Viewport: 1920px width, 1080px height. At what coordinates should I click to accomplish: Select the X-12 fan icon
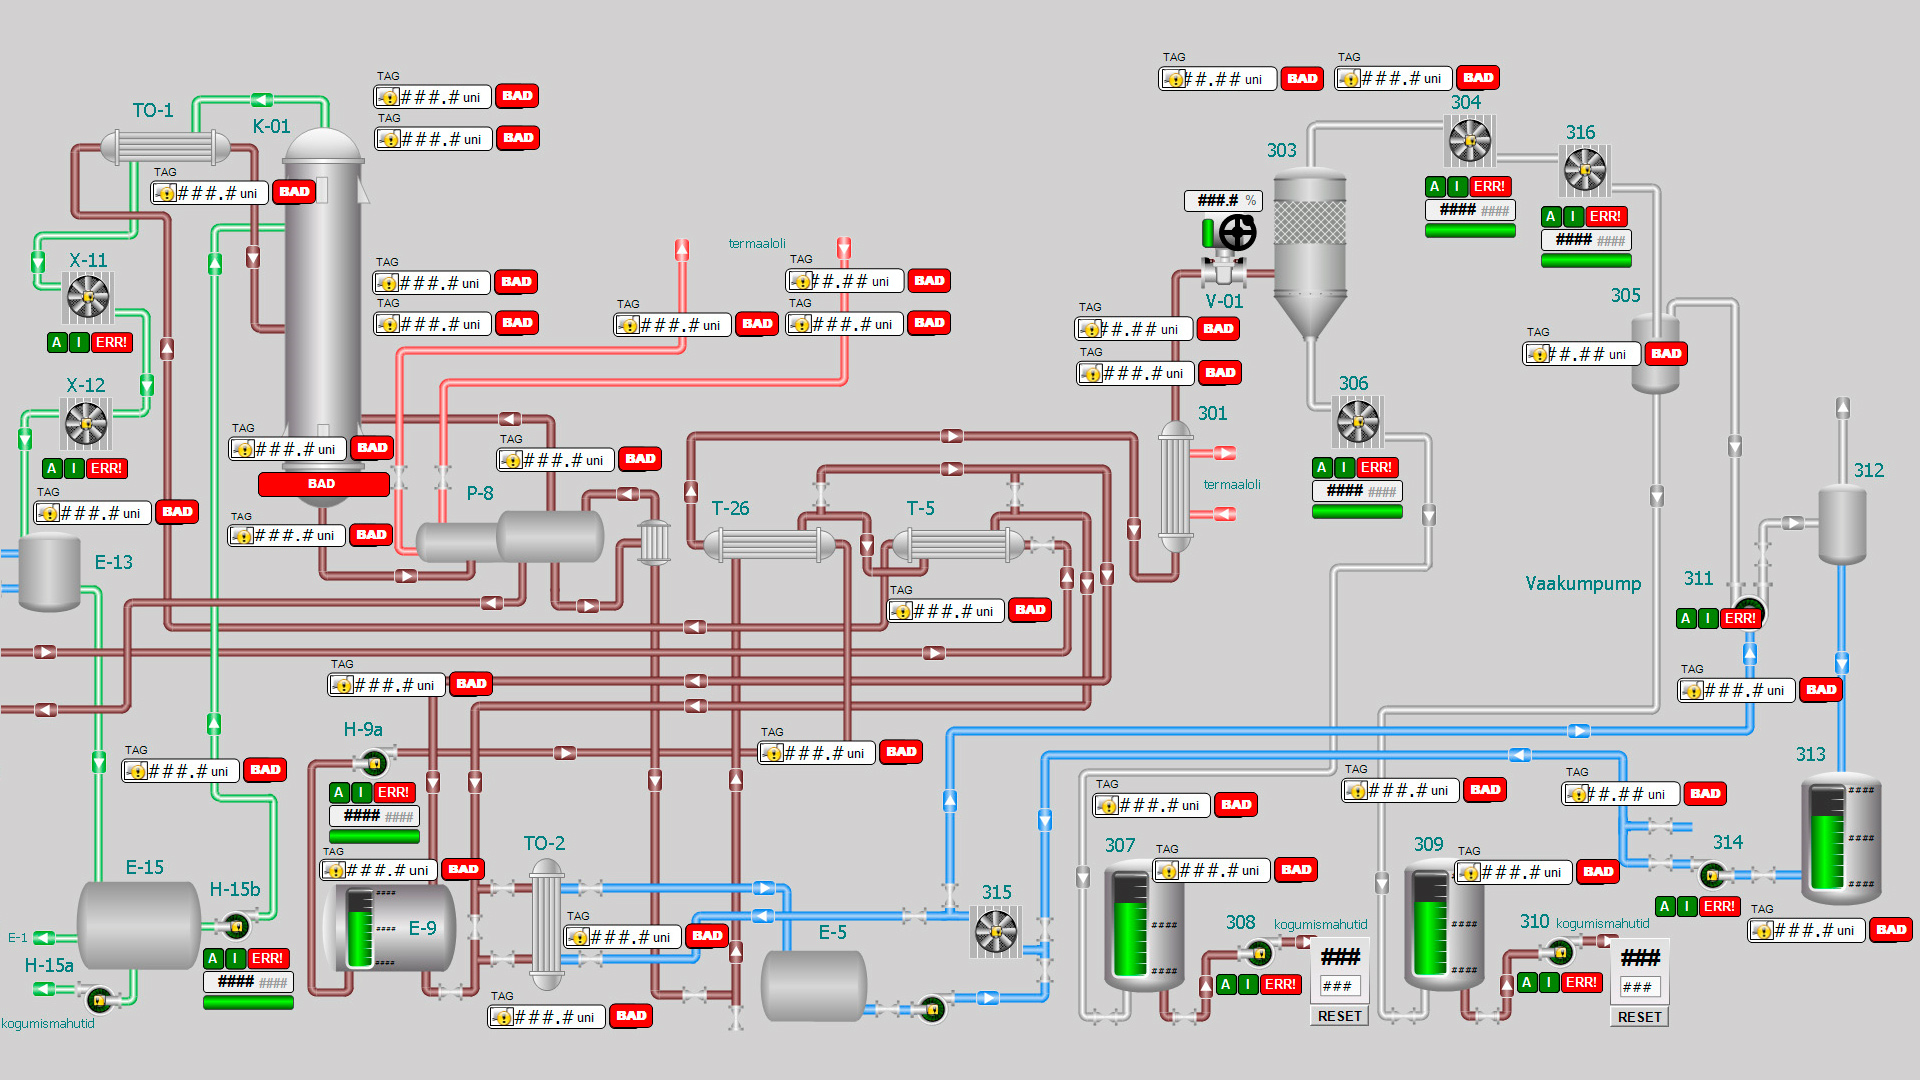tap(86, 423)
